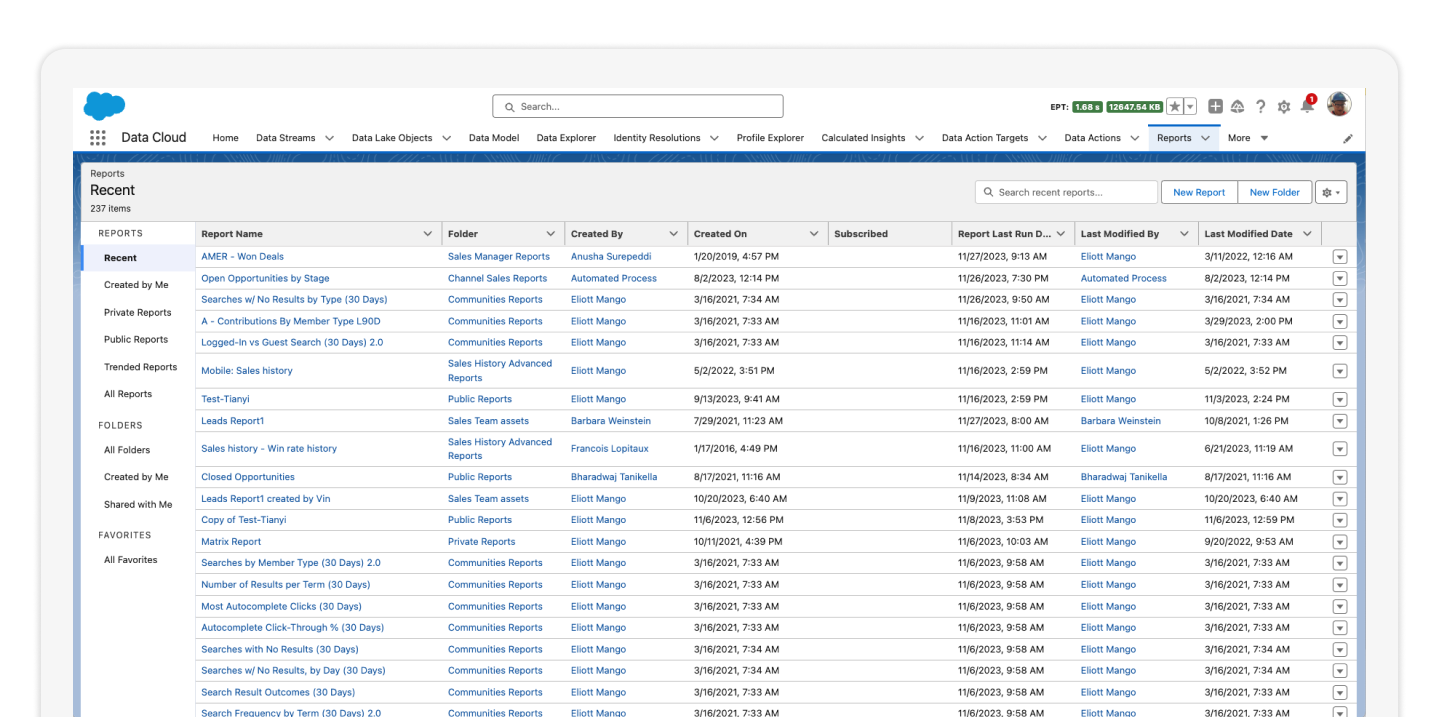This screenshot has width=1440, height=717.
Task: Open the Matrix Report link
Action: [231, 542]
